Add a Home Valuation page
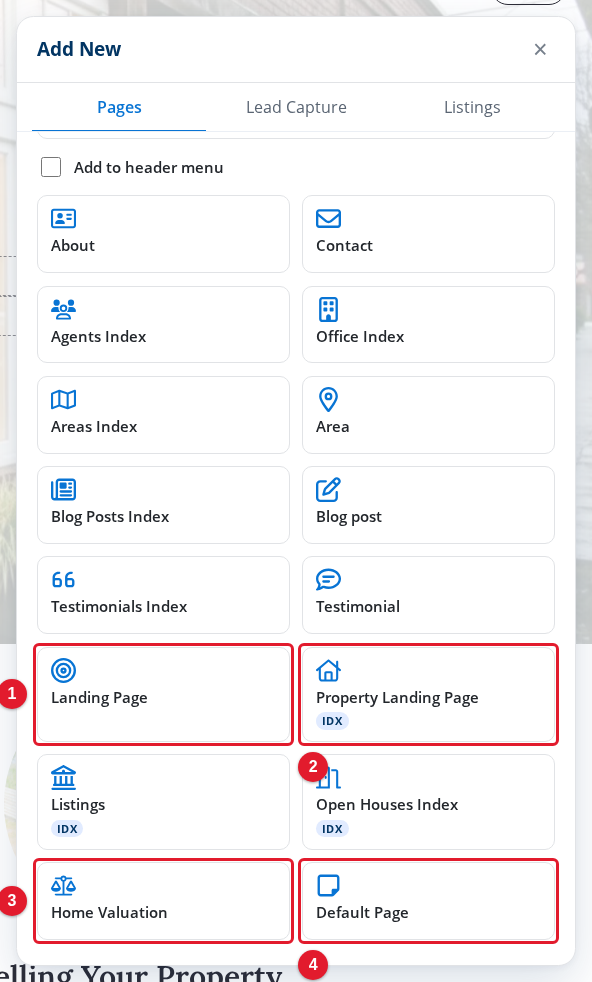Screen dimensions: 592x982 click(x=164, y=901)
